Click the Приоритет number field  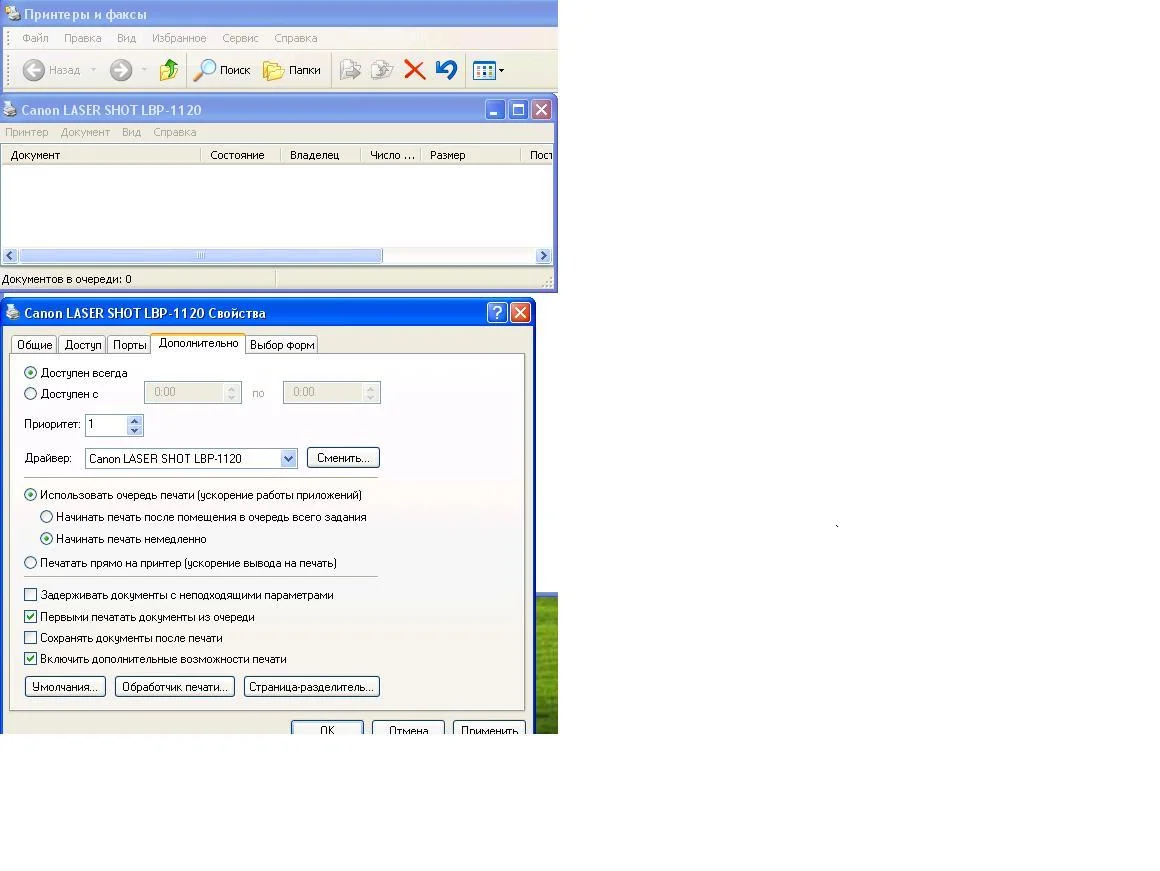[x=107, y=425]
